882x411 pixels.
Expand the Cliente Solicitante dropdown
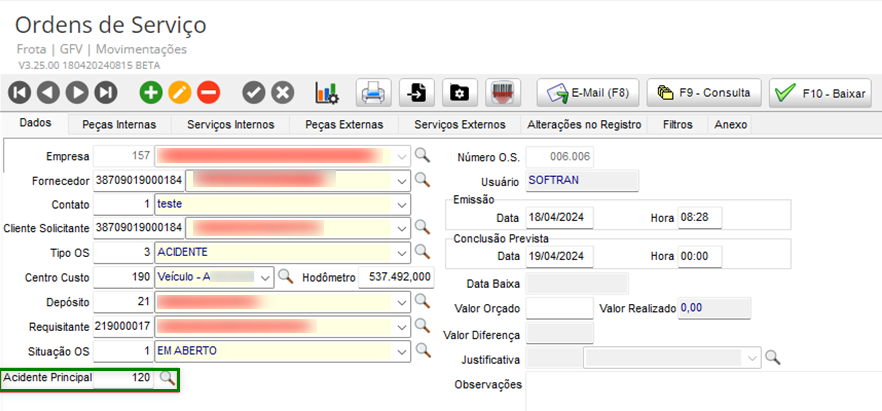pos(402,228)
